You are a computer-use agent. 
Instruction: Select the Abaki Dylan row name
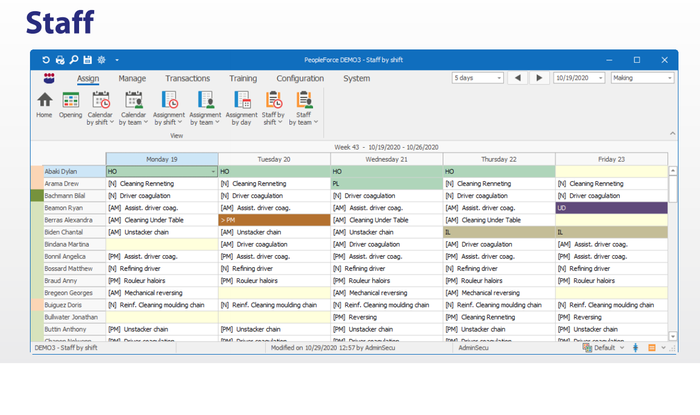click(x=74, y=171)
